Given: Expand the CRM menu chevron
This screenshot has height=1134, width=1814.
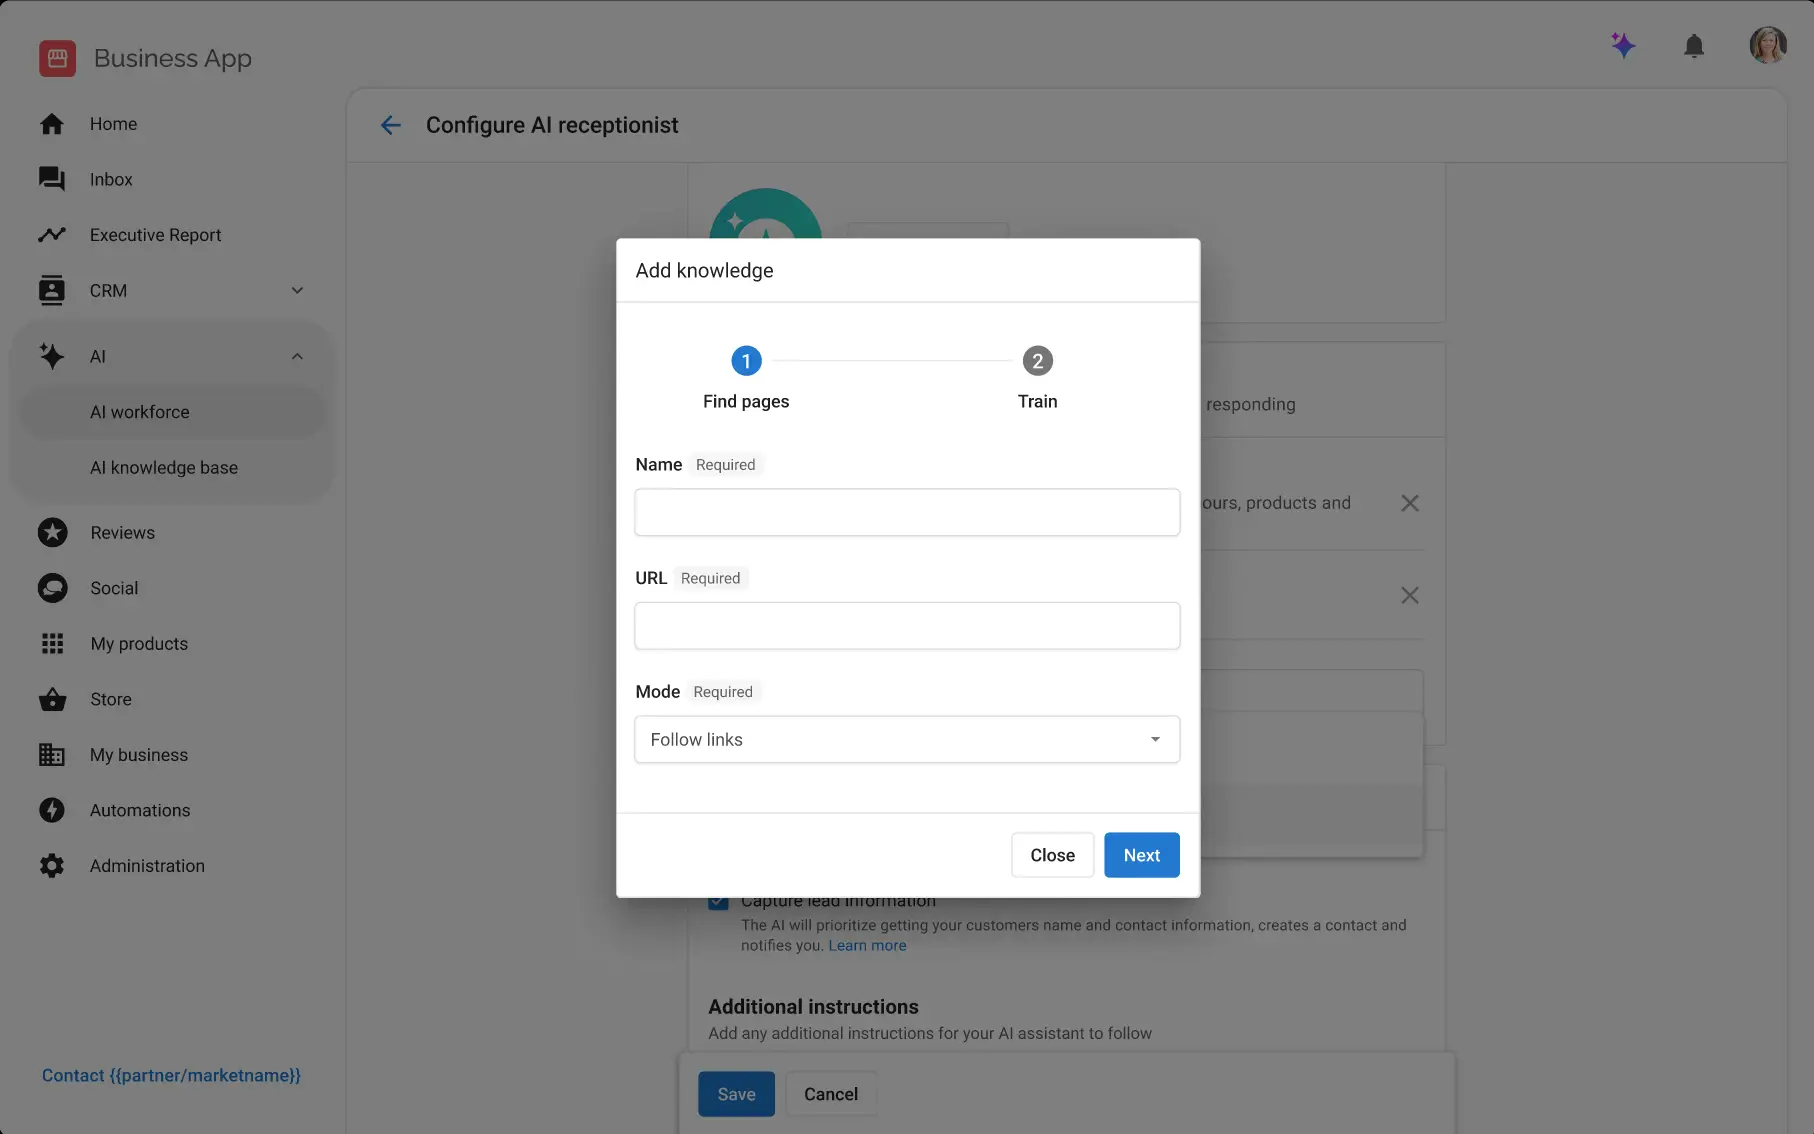Looking at the screenshot, I should (x=297, y=291).
